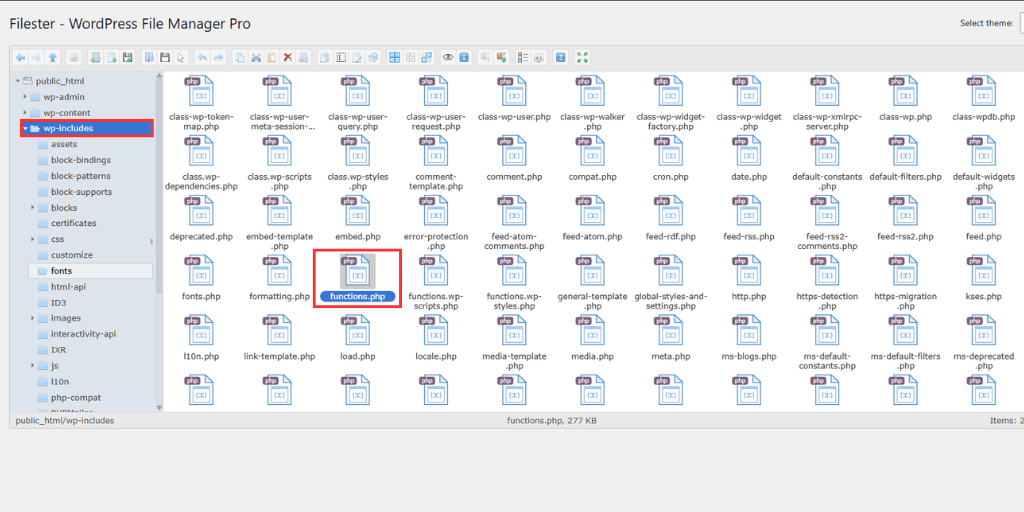Paste from the clipboard icon
Viewport: 1024px width, 512px height.
(x=271, y=57)
